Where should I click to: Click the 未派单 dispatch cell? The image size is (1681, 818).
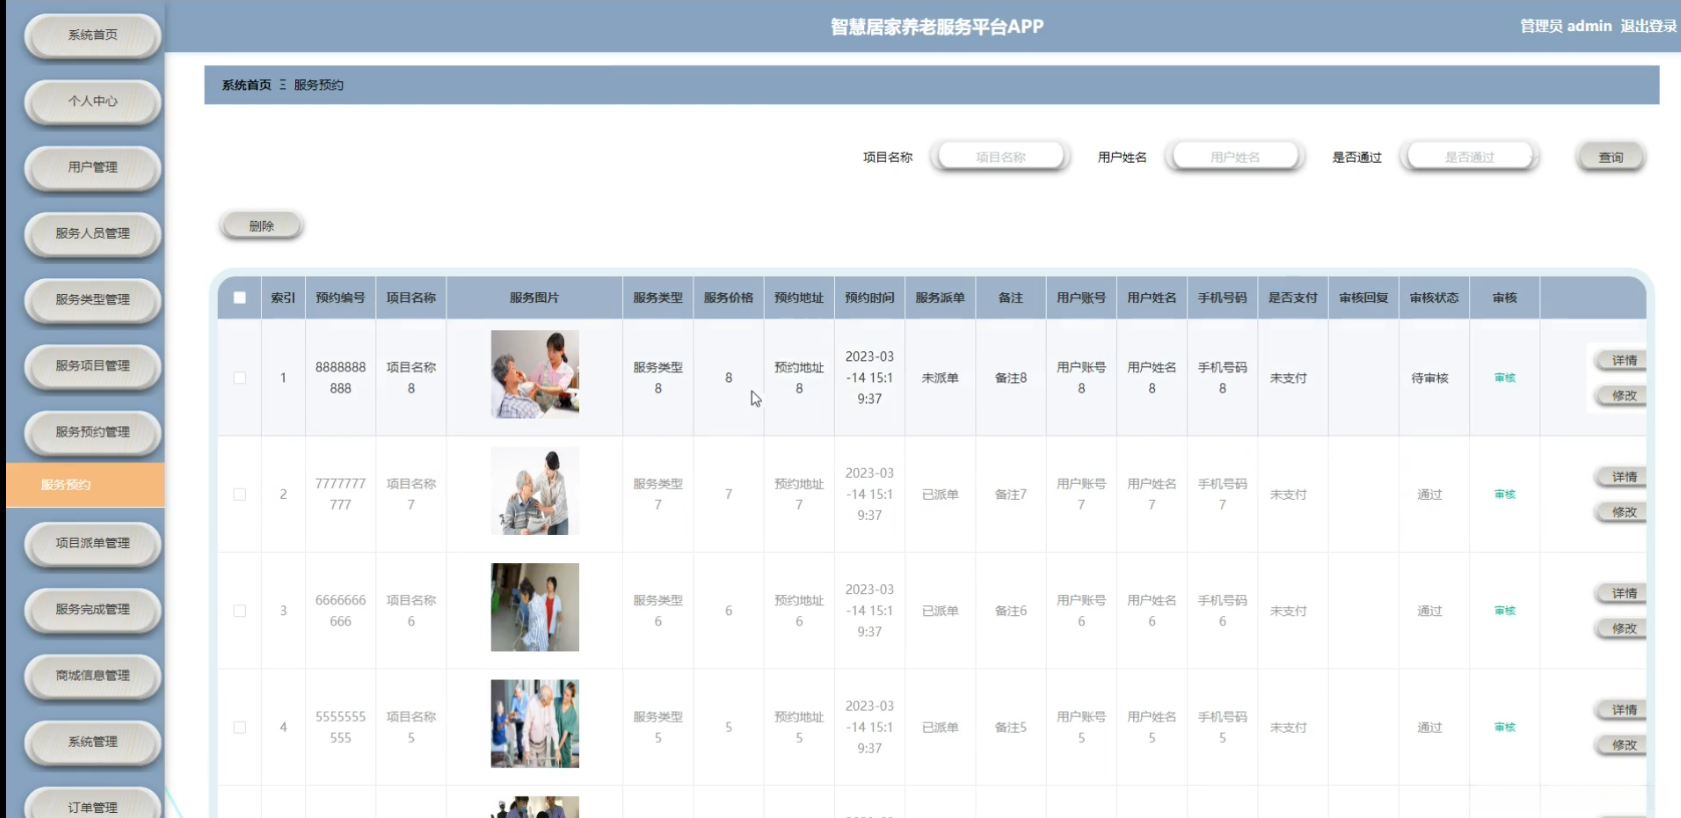(x=940, y=378)
